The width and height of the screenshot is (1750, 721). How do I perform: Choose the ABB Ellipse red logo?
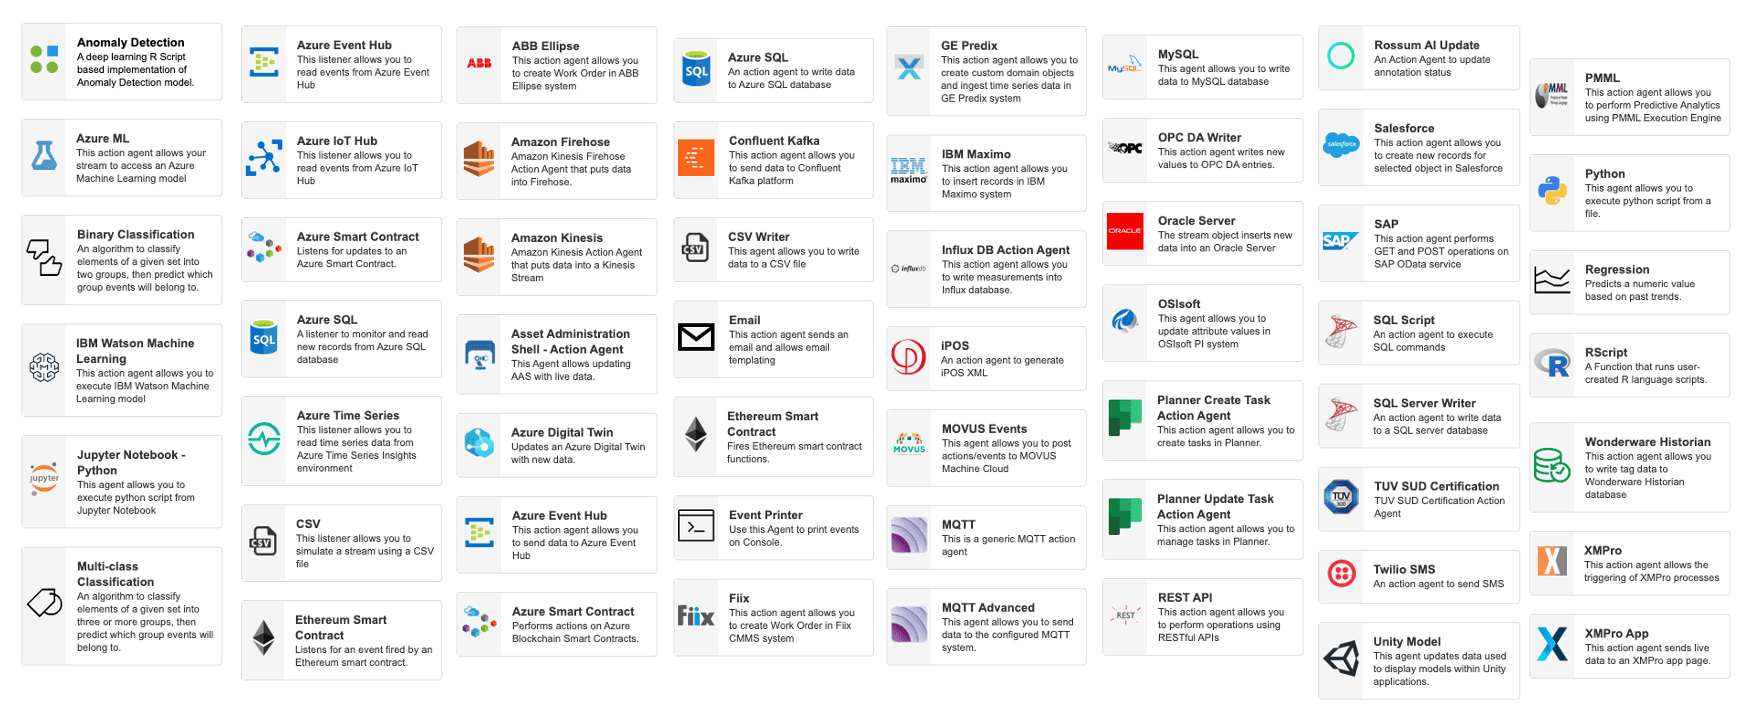coord(479,63)
